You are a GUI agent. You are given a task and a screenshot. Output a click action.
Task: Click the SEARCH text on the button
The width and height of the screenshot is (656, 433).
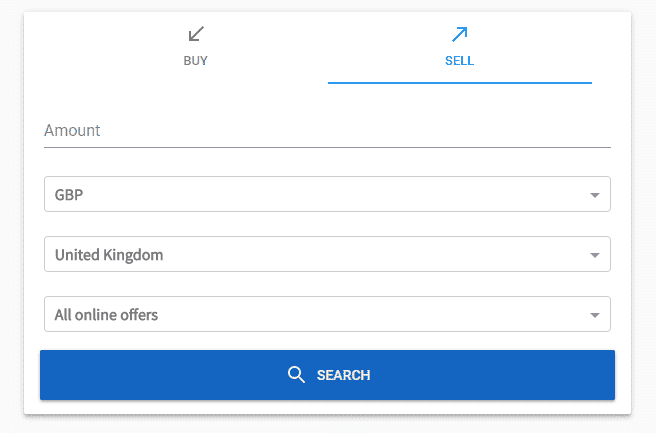pyautogui.click(x=343, y=375)
